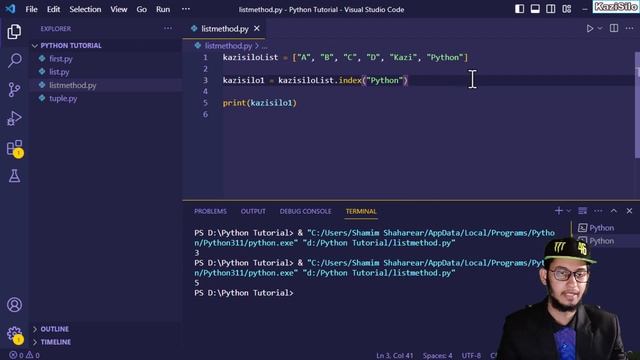Screen dimensions: 640x360
Task: Toggle the bottom panel layout
Action: point(535,9)
